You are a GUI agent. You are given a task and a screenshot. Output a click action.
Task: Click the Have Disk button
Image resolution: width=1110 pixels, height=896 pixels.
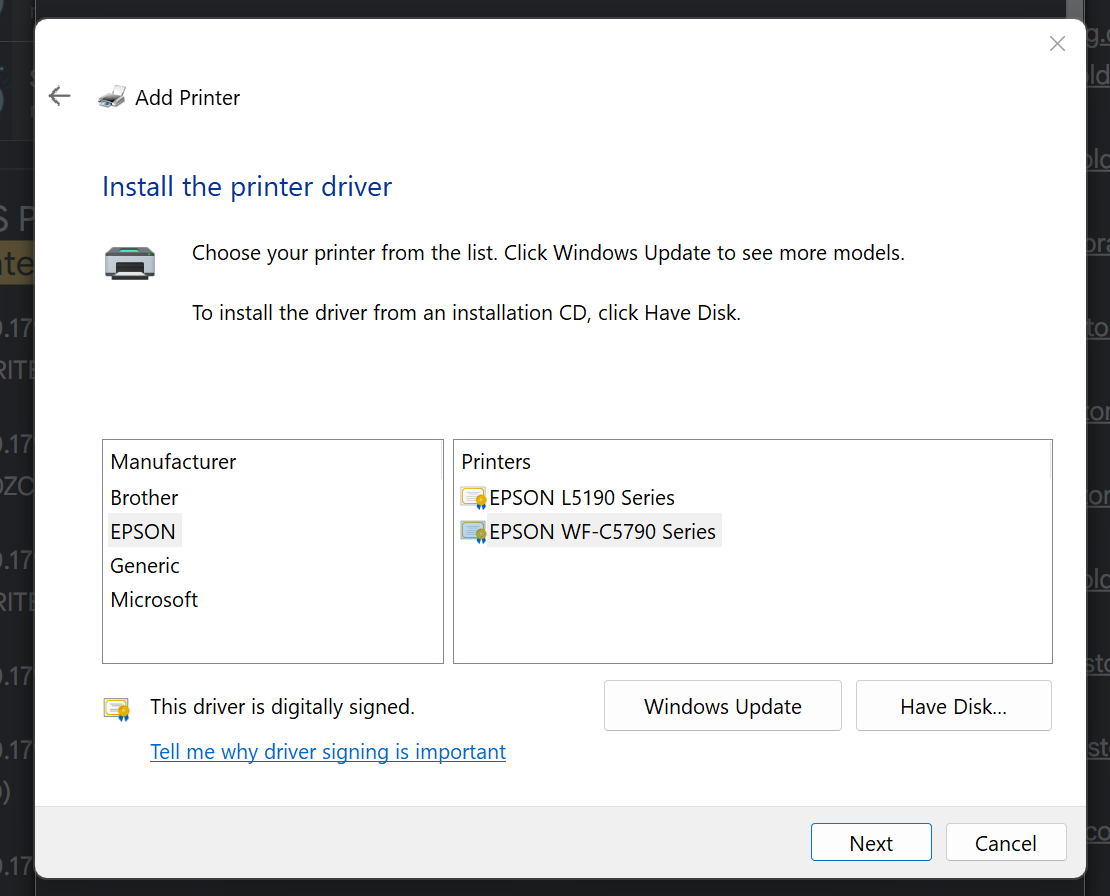tap(954, 706)
